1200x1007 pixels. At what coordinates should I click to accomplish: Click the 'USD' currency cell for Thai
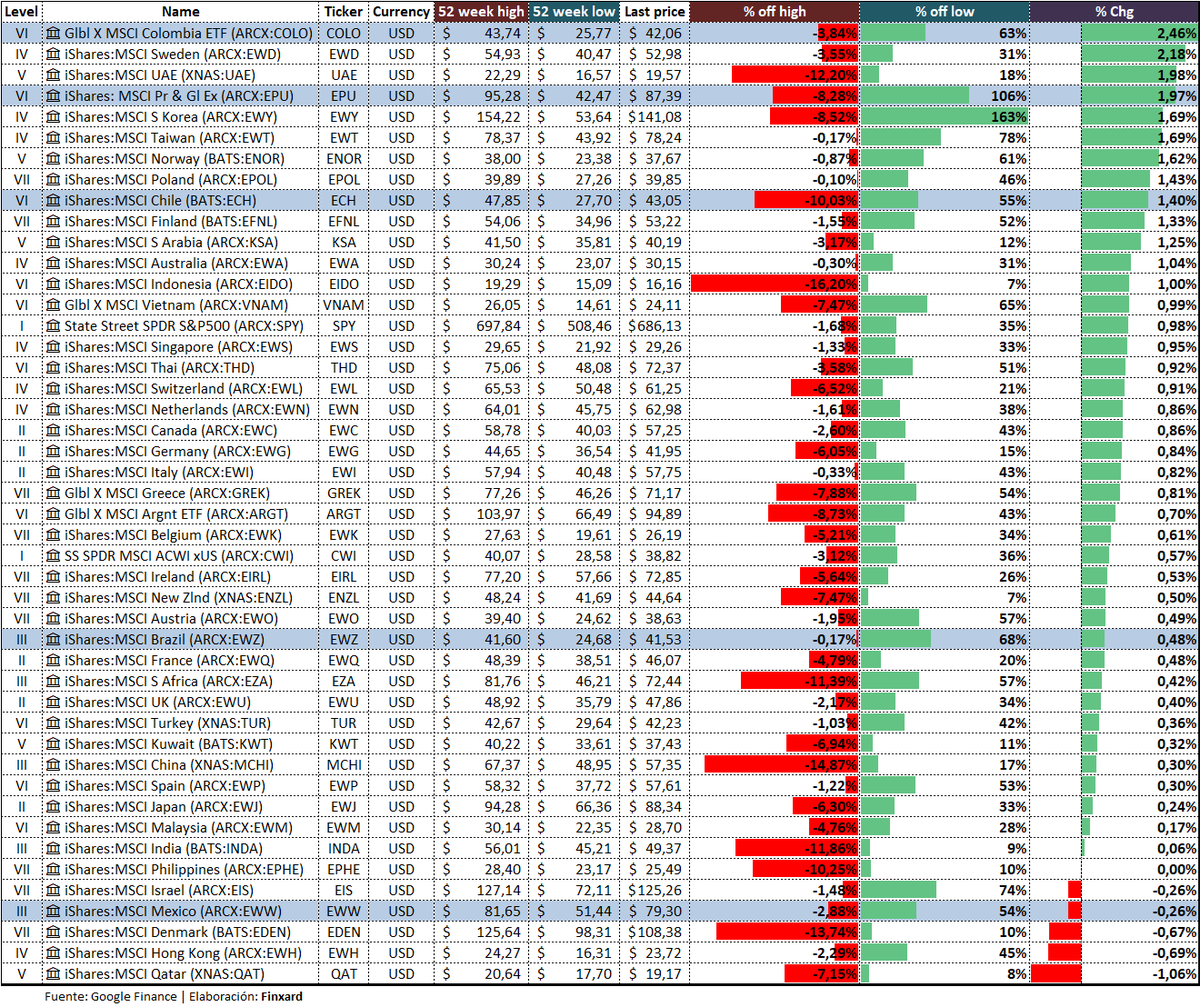point(401,368)
